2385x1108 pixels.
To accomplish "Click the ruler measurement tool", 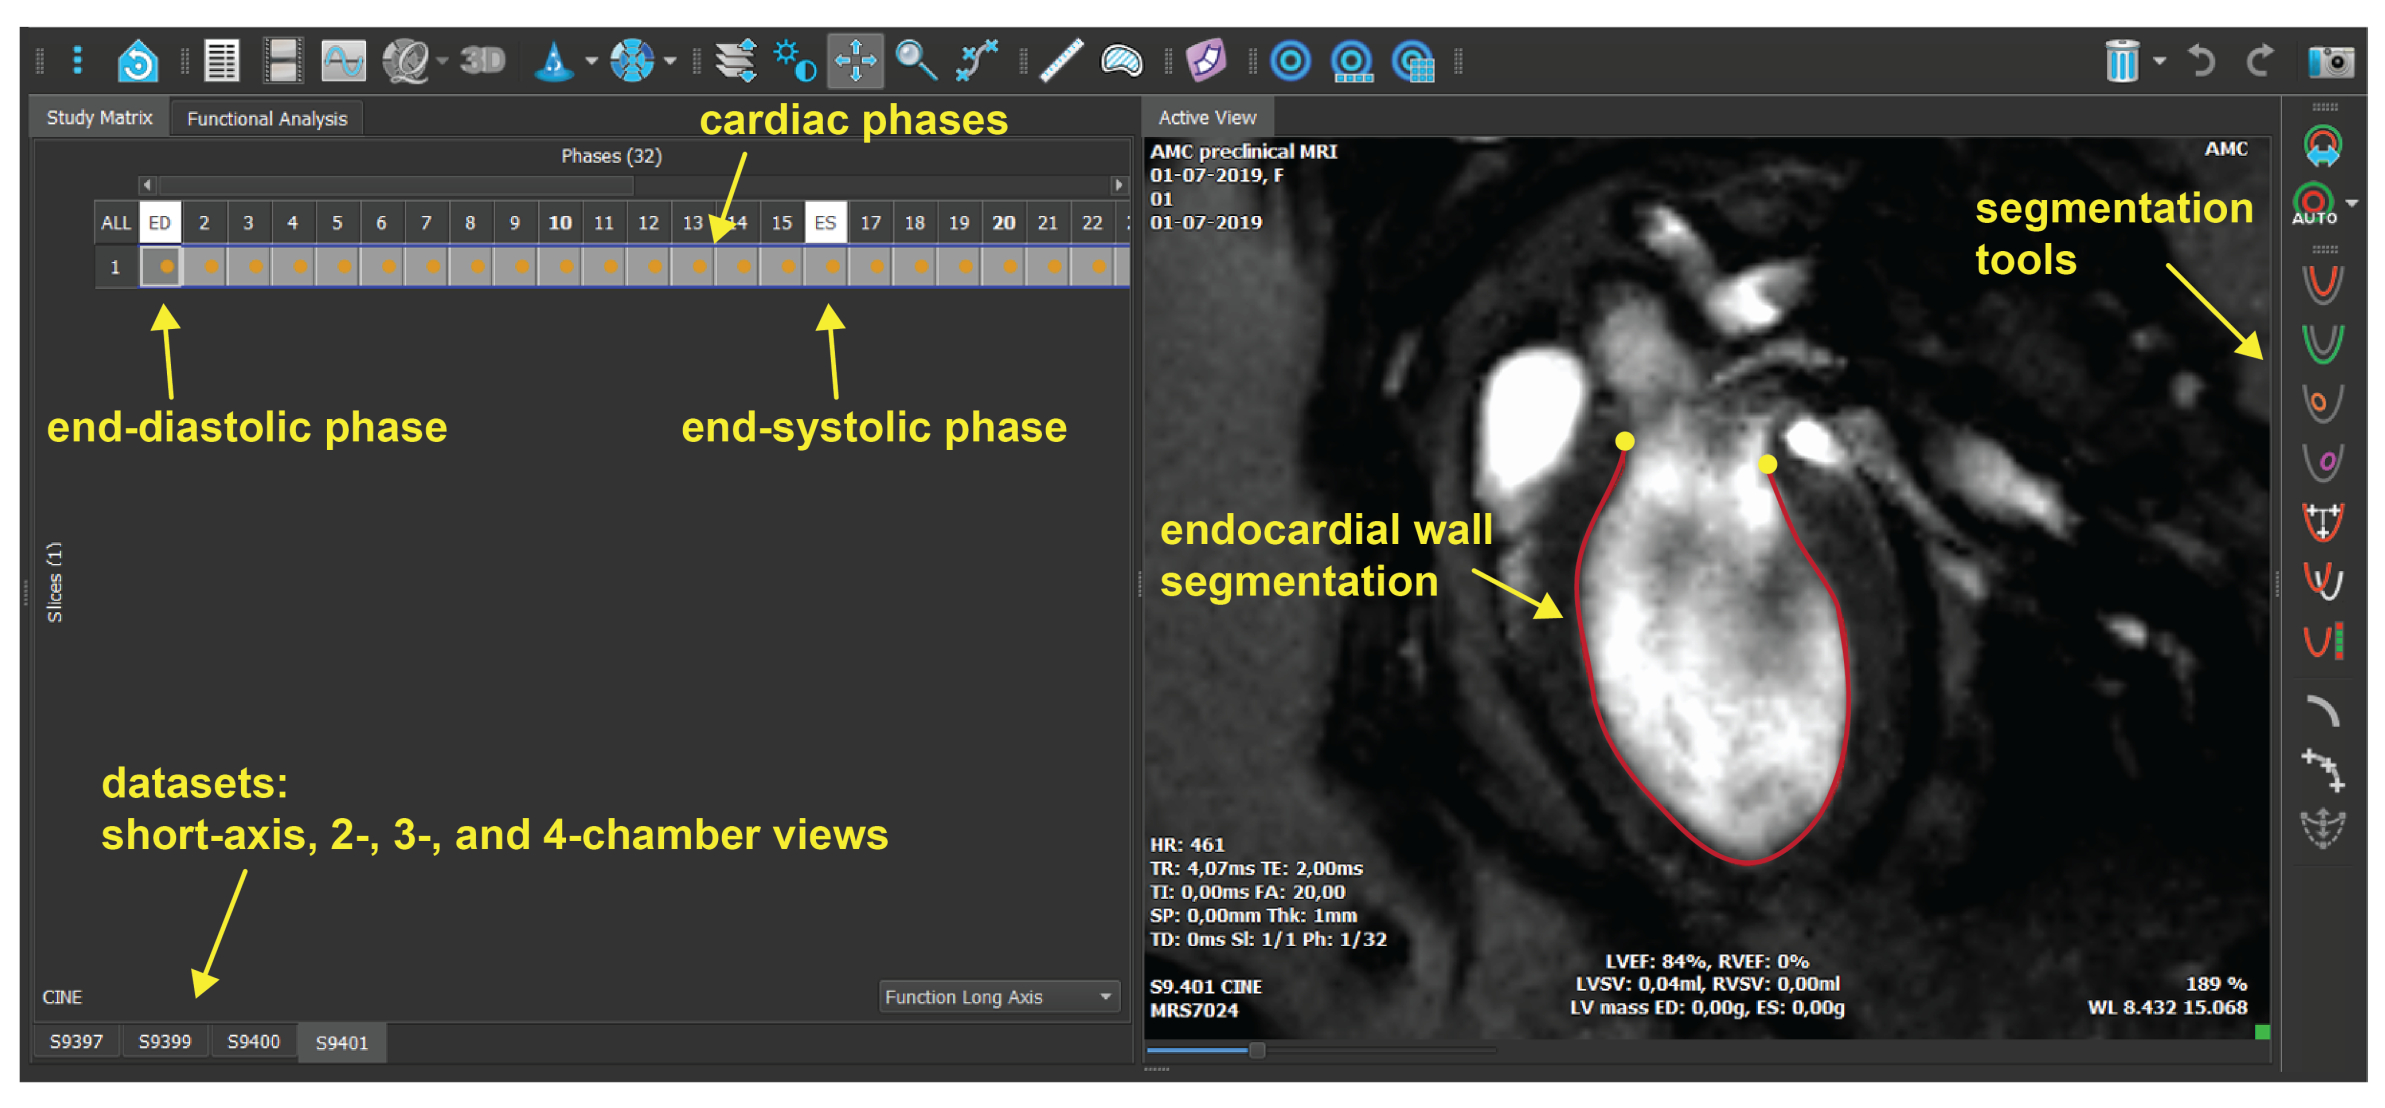I will pos(1061,61).
